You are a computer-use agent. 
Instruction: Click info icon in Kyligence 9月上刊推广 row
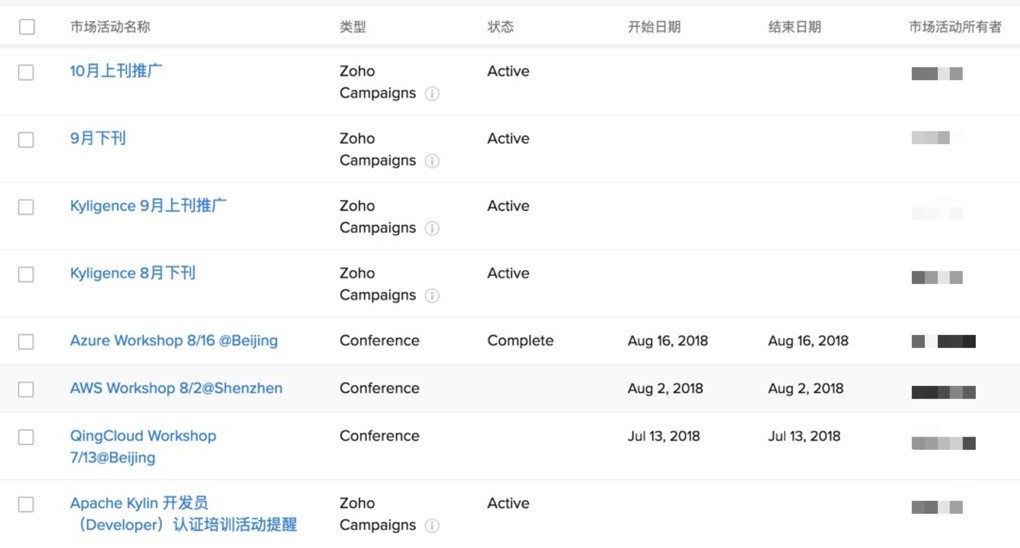[x=432, y=228]
